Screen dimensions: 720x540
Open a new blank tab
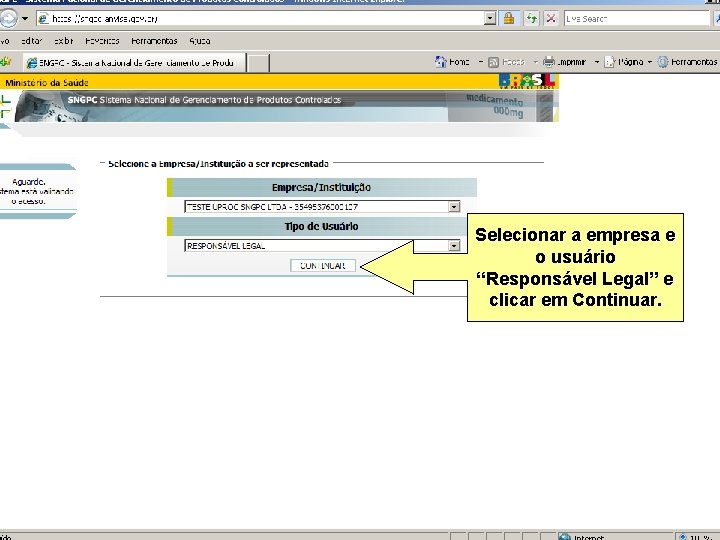[259, 63]
